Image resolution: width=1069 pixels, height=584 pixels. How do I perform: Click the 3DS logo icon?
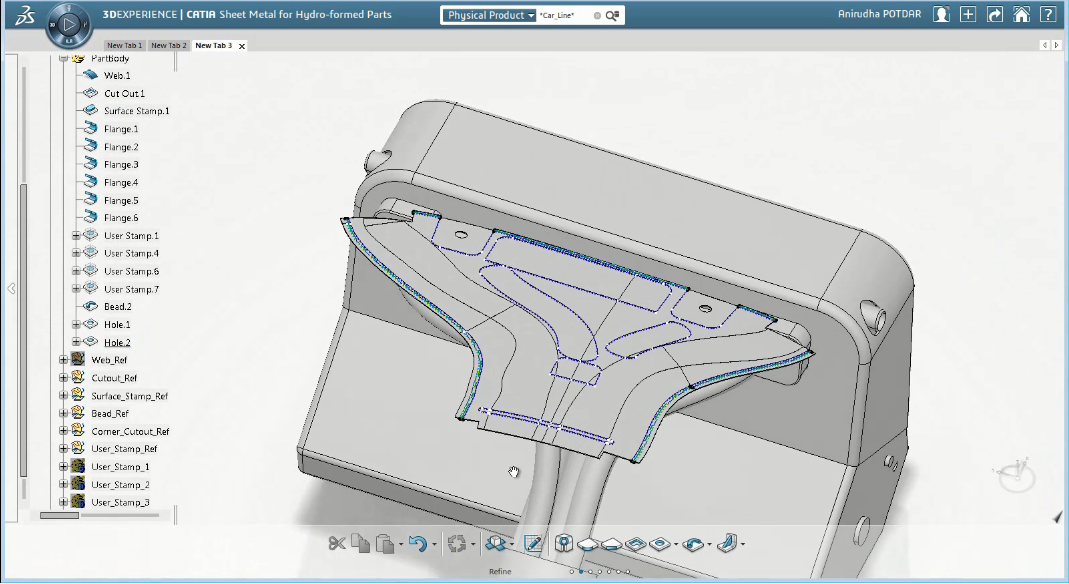click(x=25, y=14)
